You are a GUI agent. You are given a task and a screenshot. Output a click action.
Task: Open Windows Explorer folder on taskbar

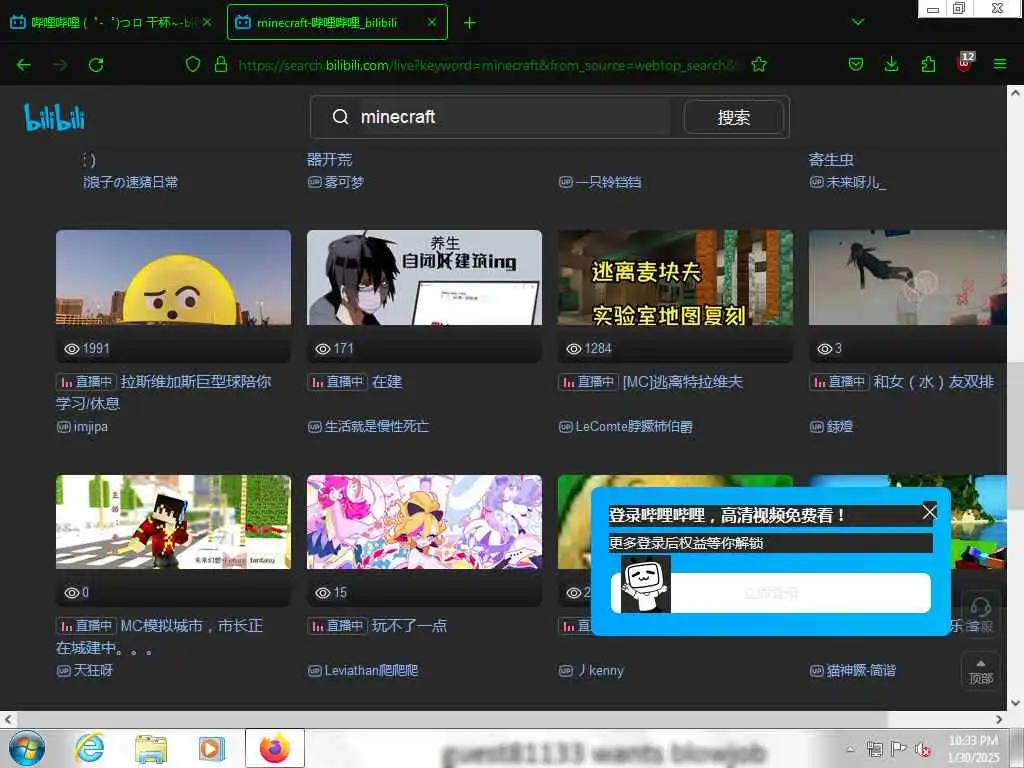click(x=151, y=748)
